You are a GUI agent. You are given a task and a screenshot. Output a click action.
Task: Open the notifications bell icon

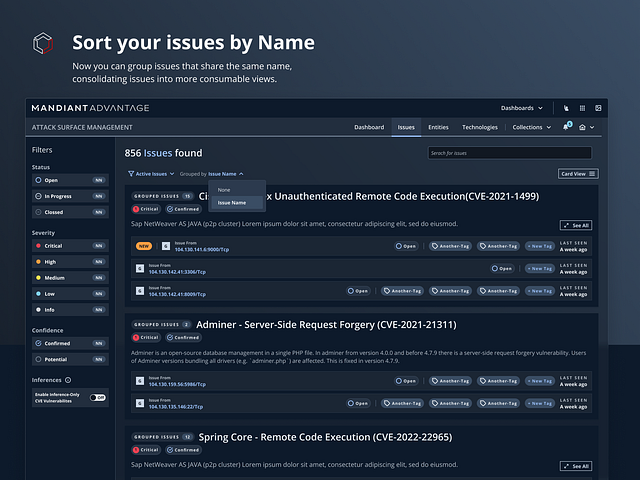(566, 127)
